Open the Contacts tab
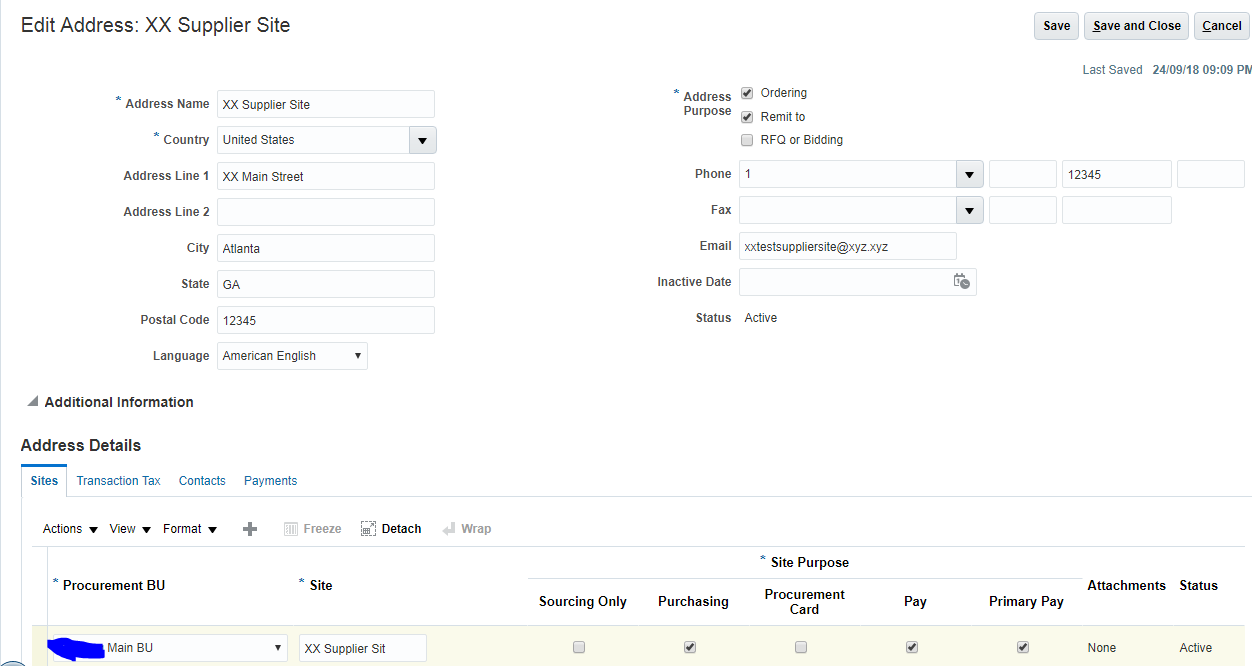The height and width of the screenshot is (666, 1252). coord(202,481)
